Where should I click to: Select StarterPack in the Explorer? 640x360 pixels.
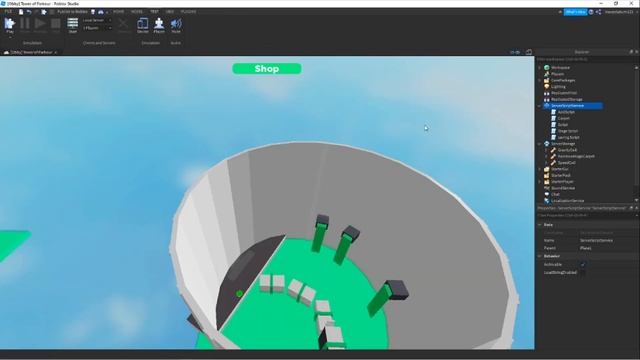click(561, 176)
